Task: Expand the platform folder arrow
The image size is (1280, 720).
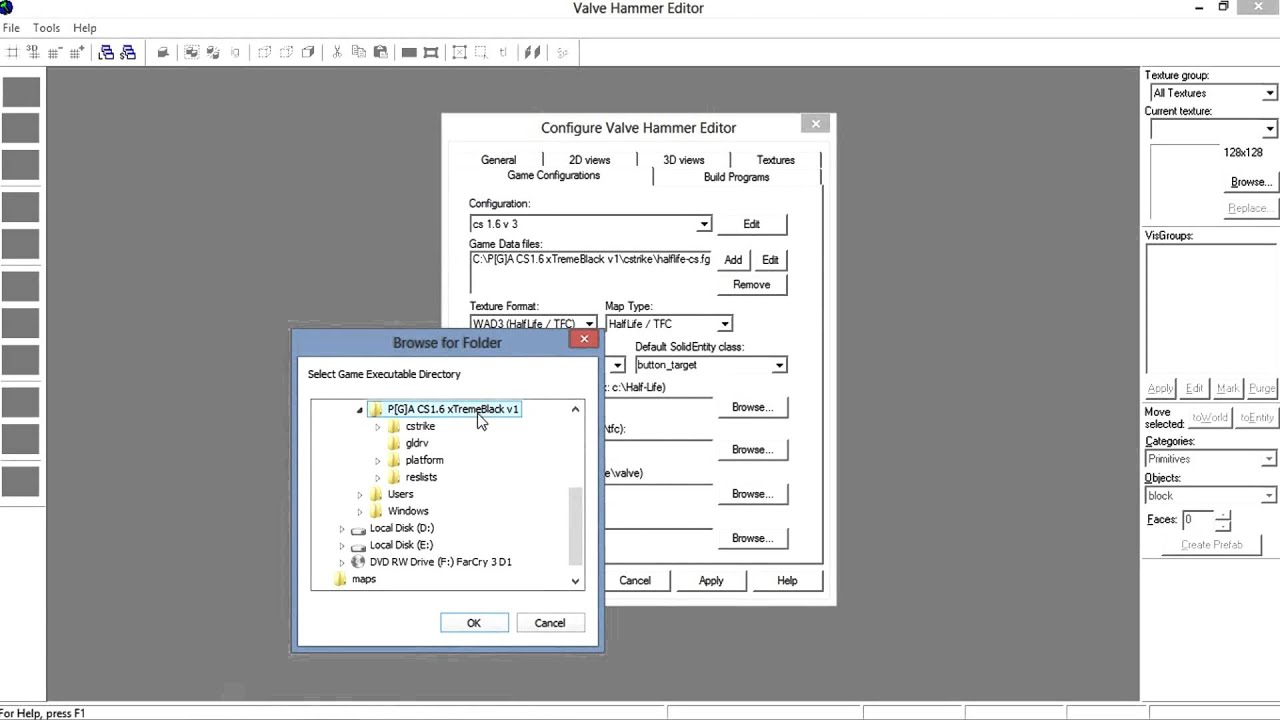Action: pos(378,461)
